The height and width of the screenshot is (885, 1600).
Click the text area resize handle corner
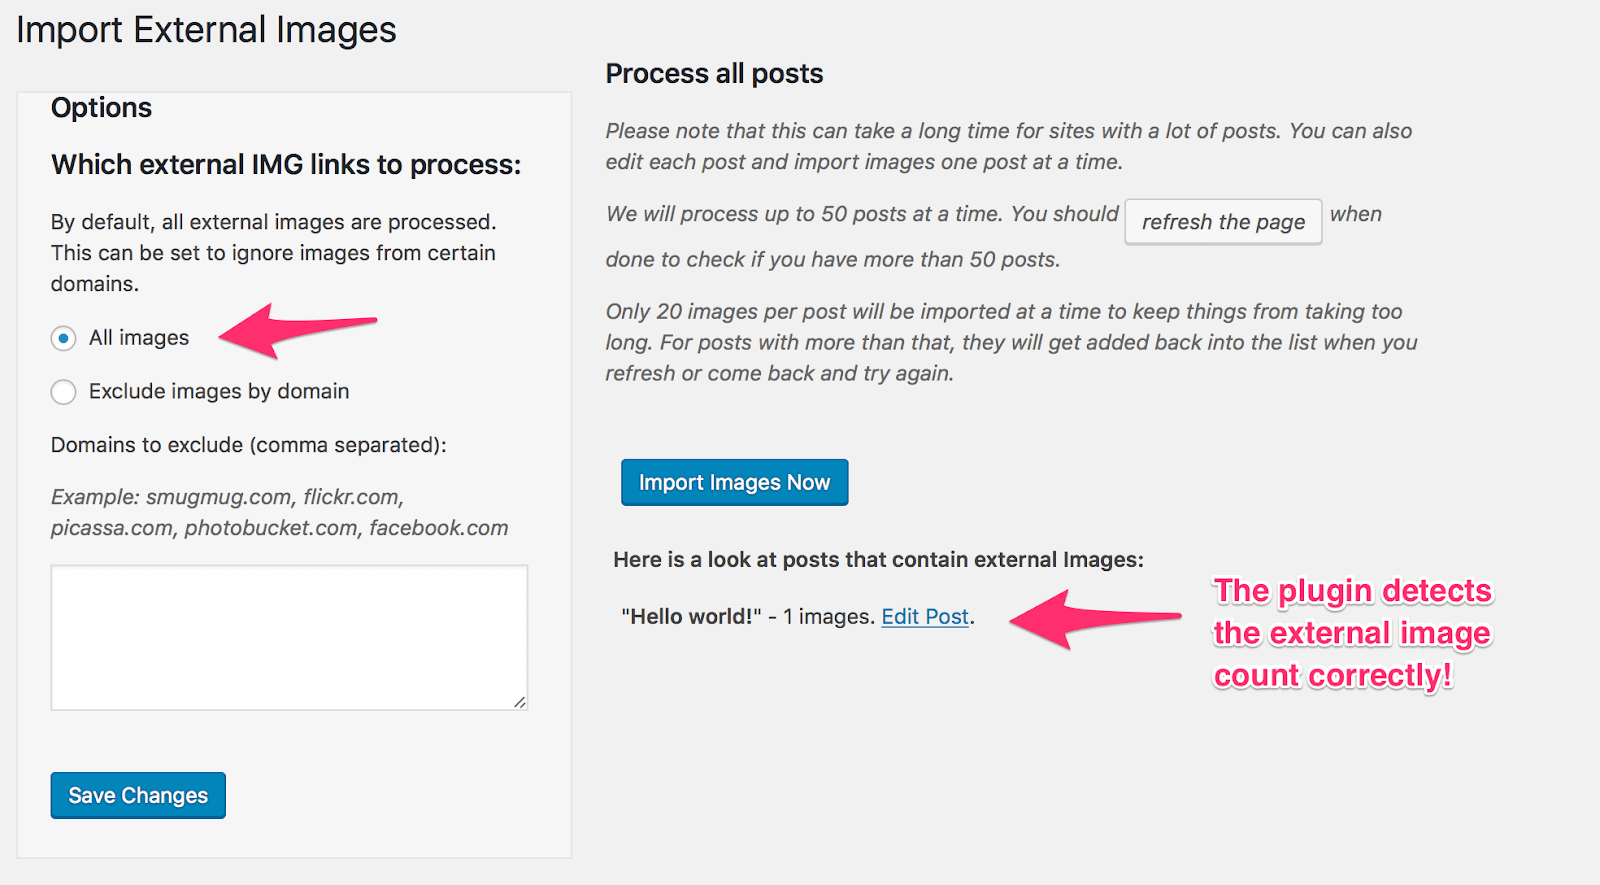(520, 702)
